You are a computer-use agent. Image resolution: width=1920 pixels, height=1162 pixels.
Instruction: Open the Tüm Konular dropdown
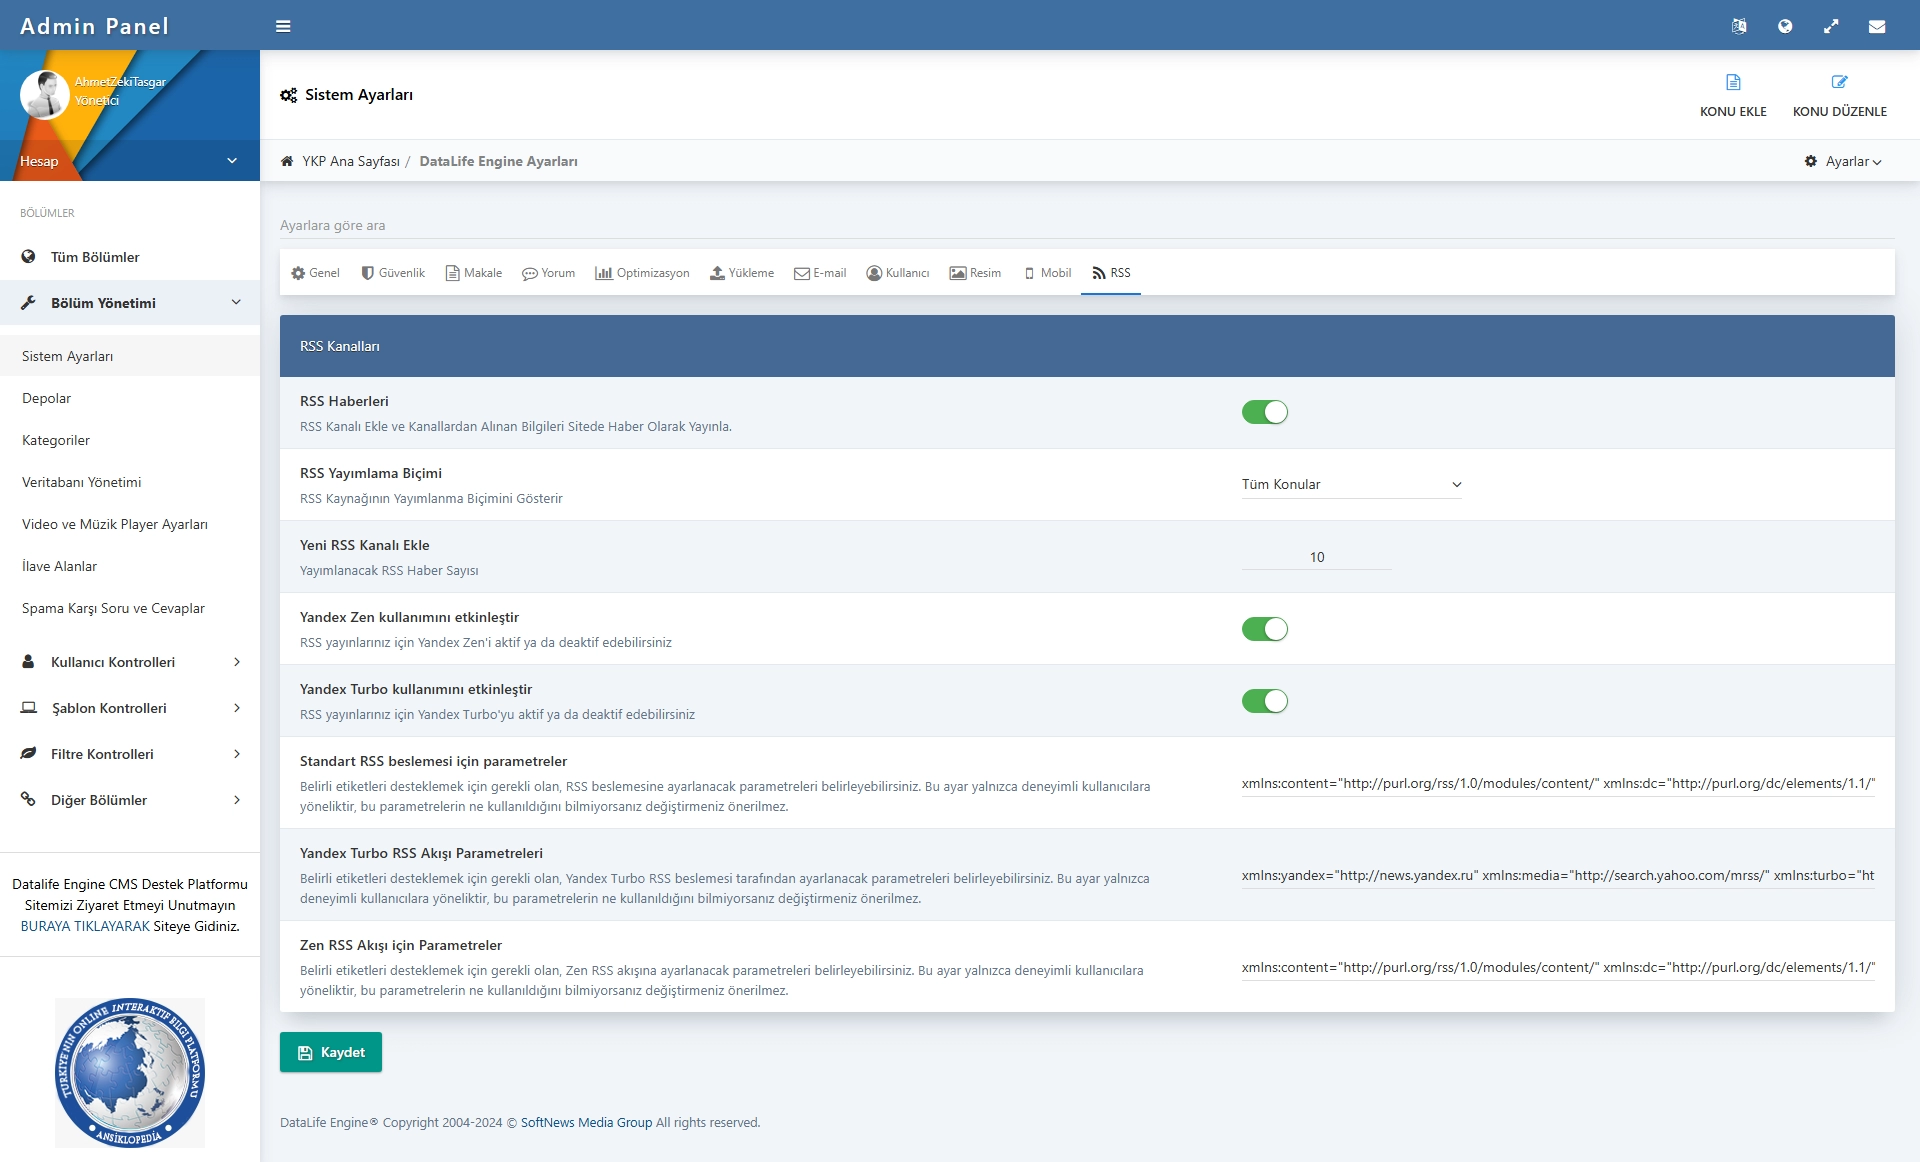[x=1351, y=484]
